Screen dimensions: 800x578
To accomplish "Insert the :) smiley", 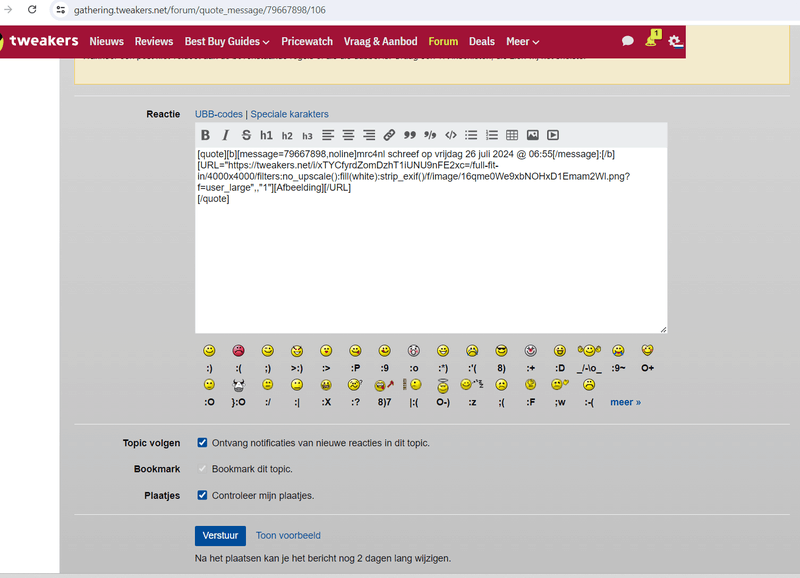I will click(209, 351).
